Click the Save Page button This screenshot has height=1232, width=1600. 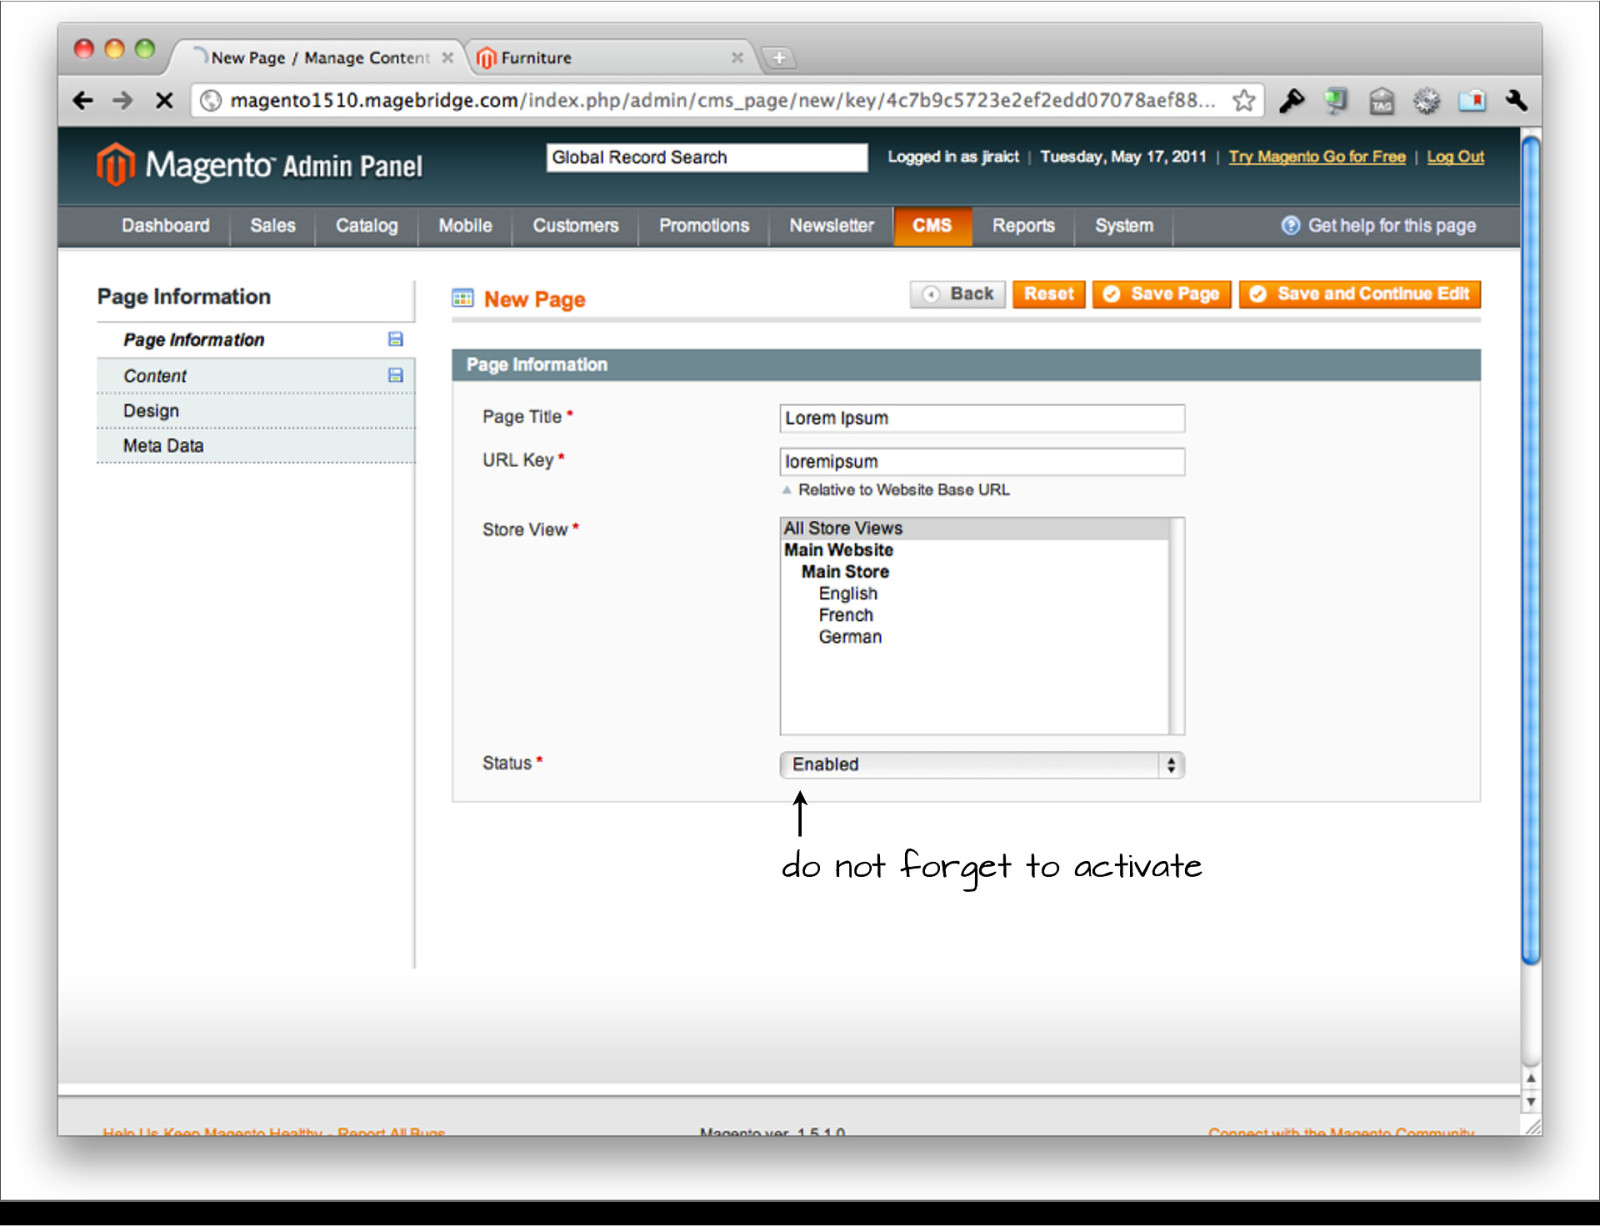point(1161,294)
